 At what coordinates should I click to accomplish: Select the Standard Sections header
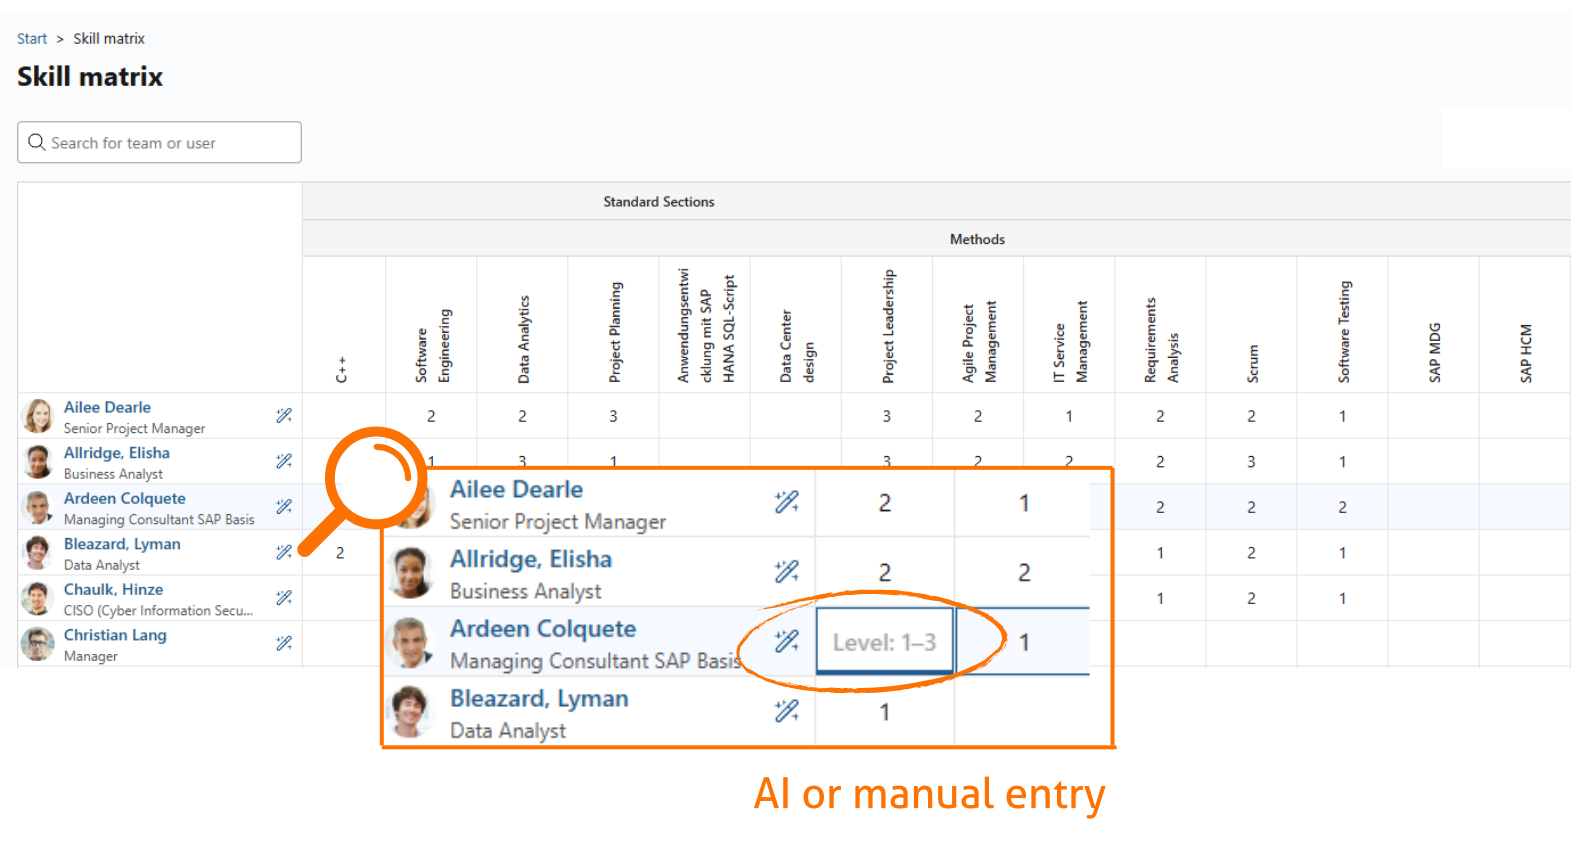point(659,202)
